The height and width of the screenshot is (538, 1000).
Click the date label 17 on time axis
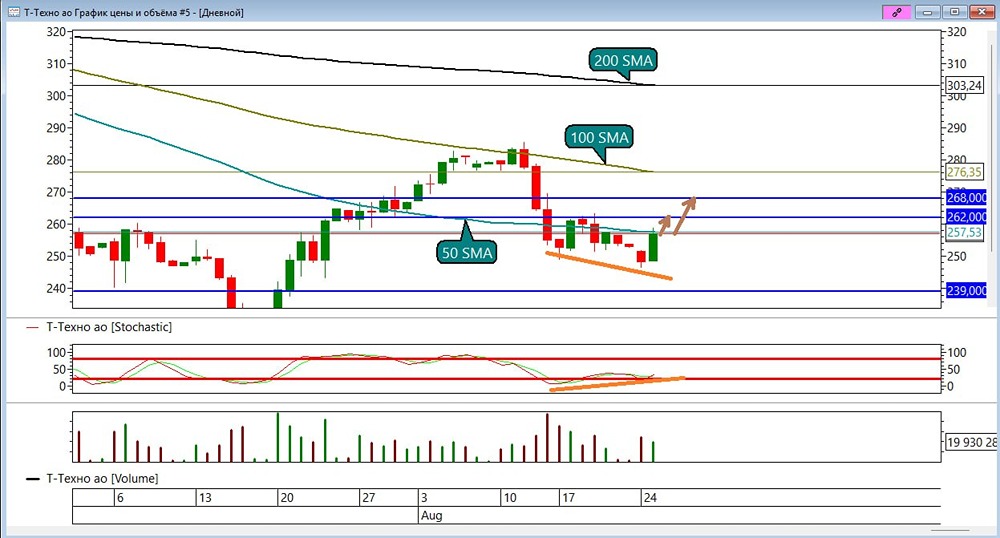[x=568, y=498]
